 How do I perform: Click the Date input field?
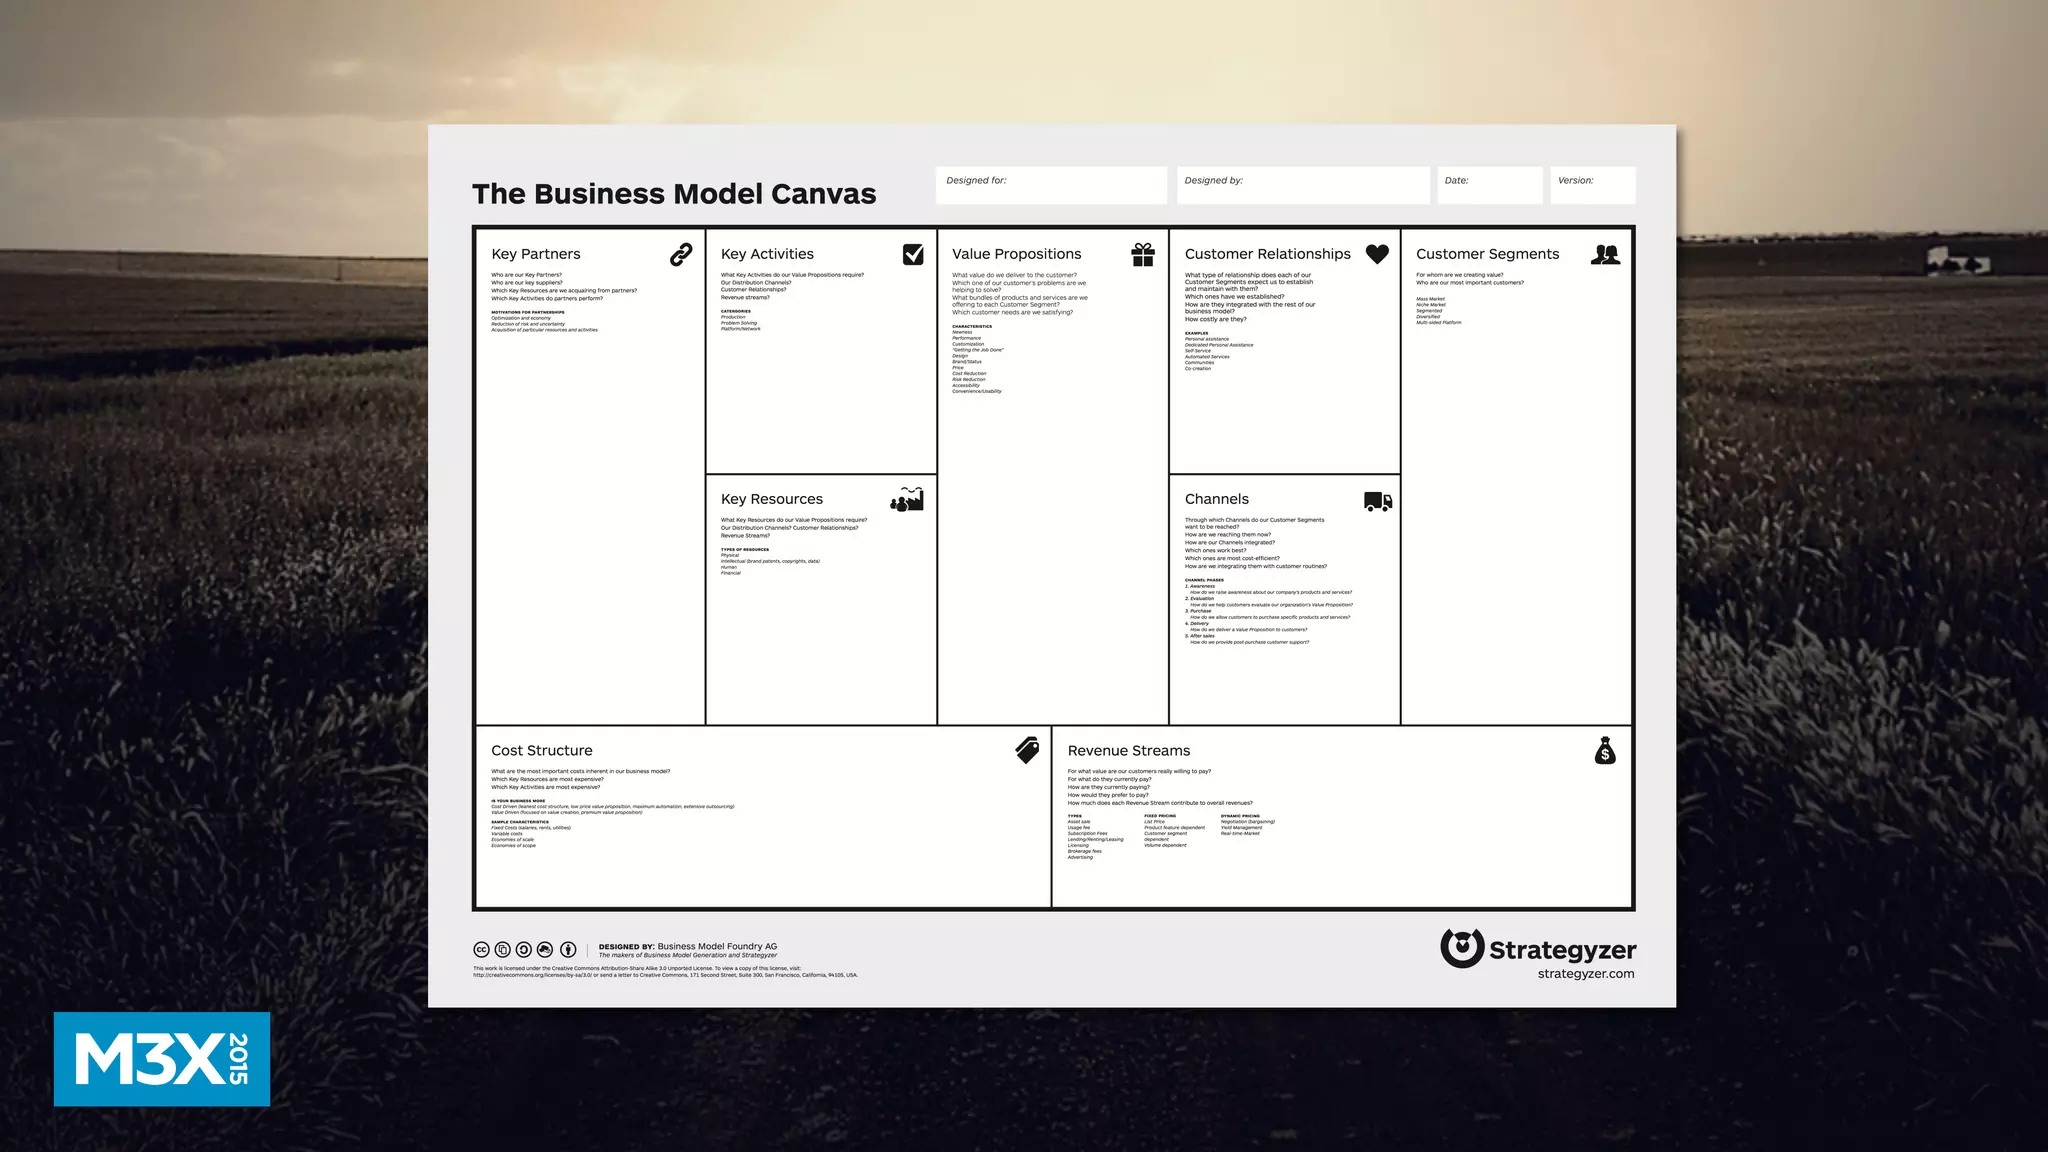coord(1489,185)
